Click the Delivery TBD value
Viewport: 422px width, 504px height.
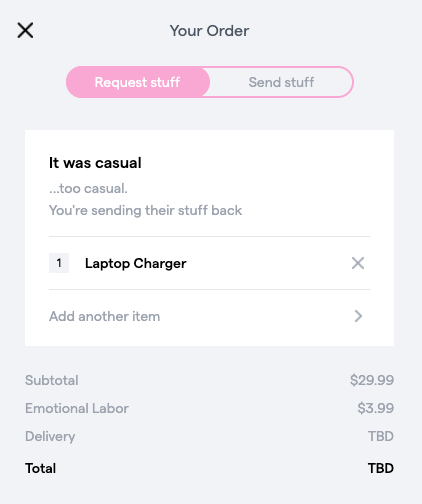pyautogui.click(x=381, y=436)
